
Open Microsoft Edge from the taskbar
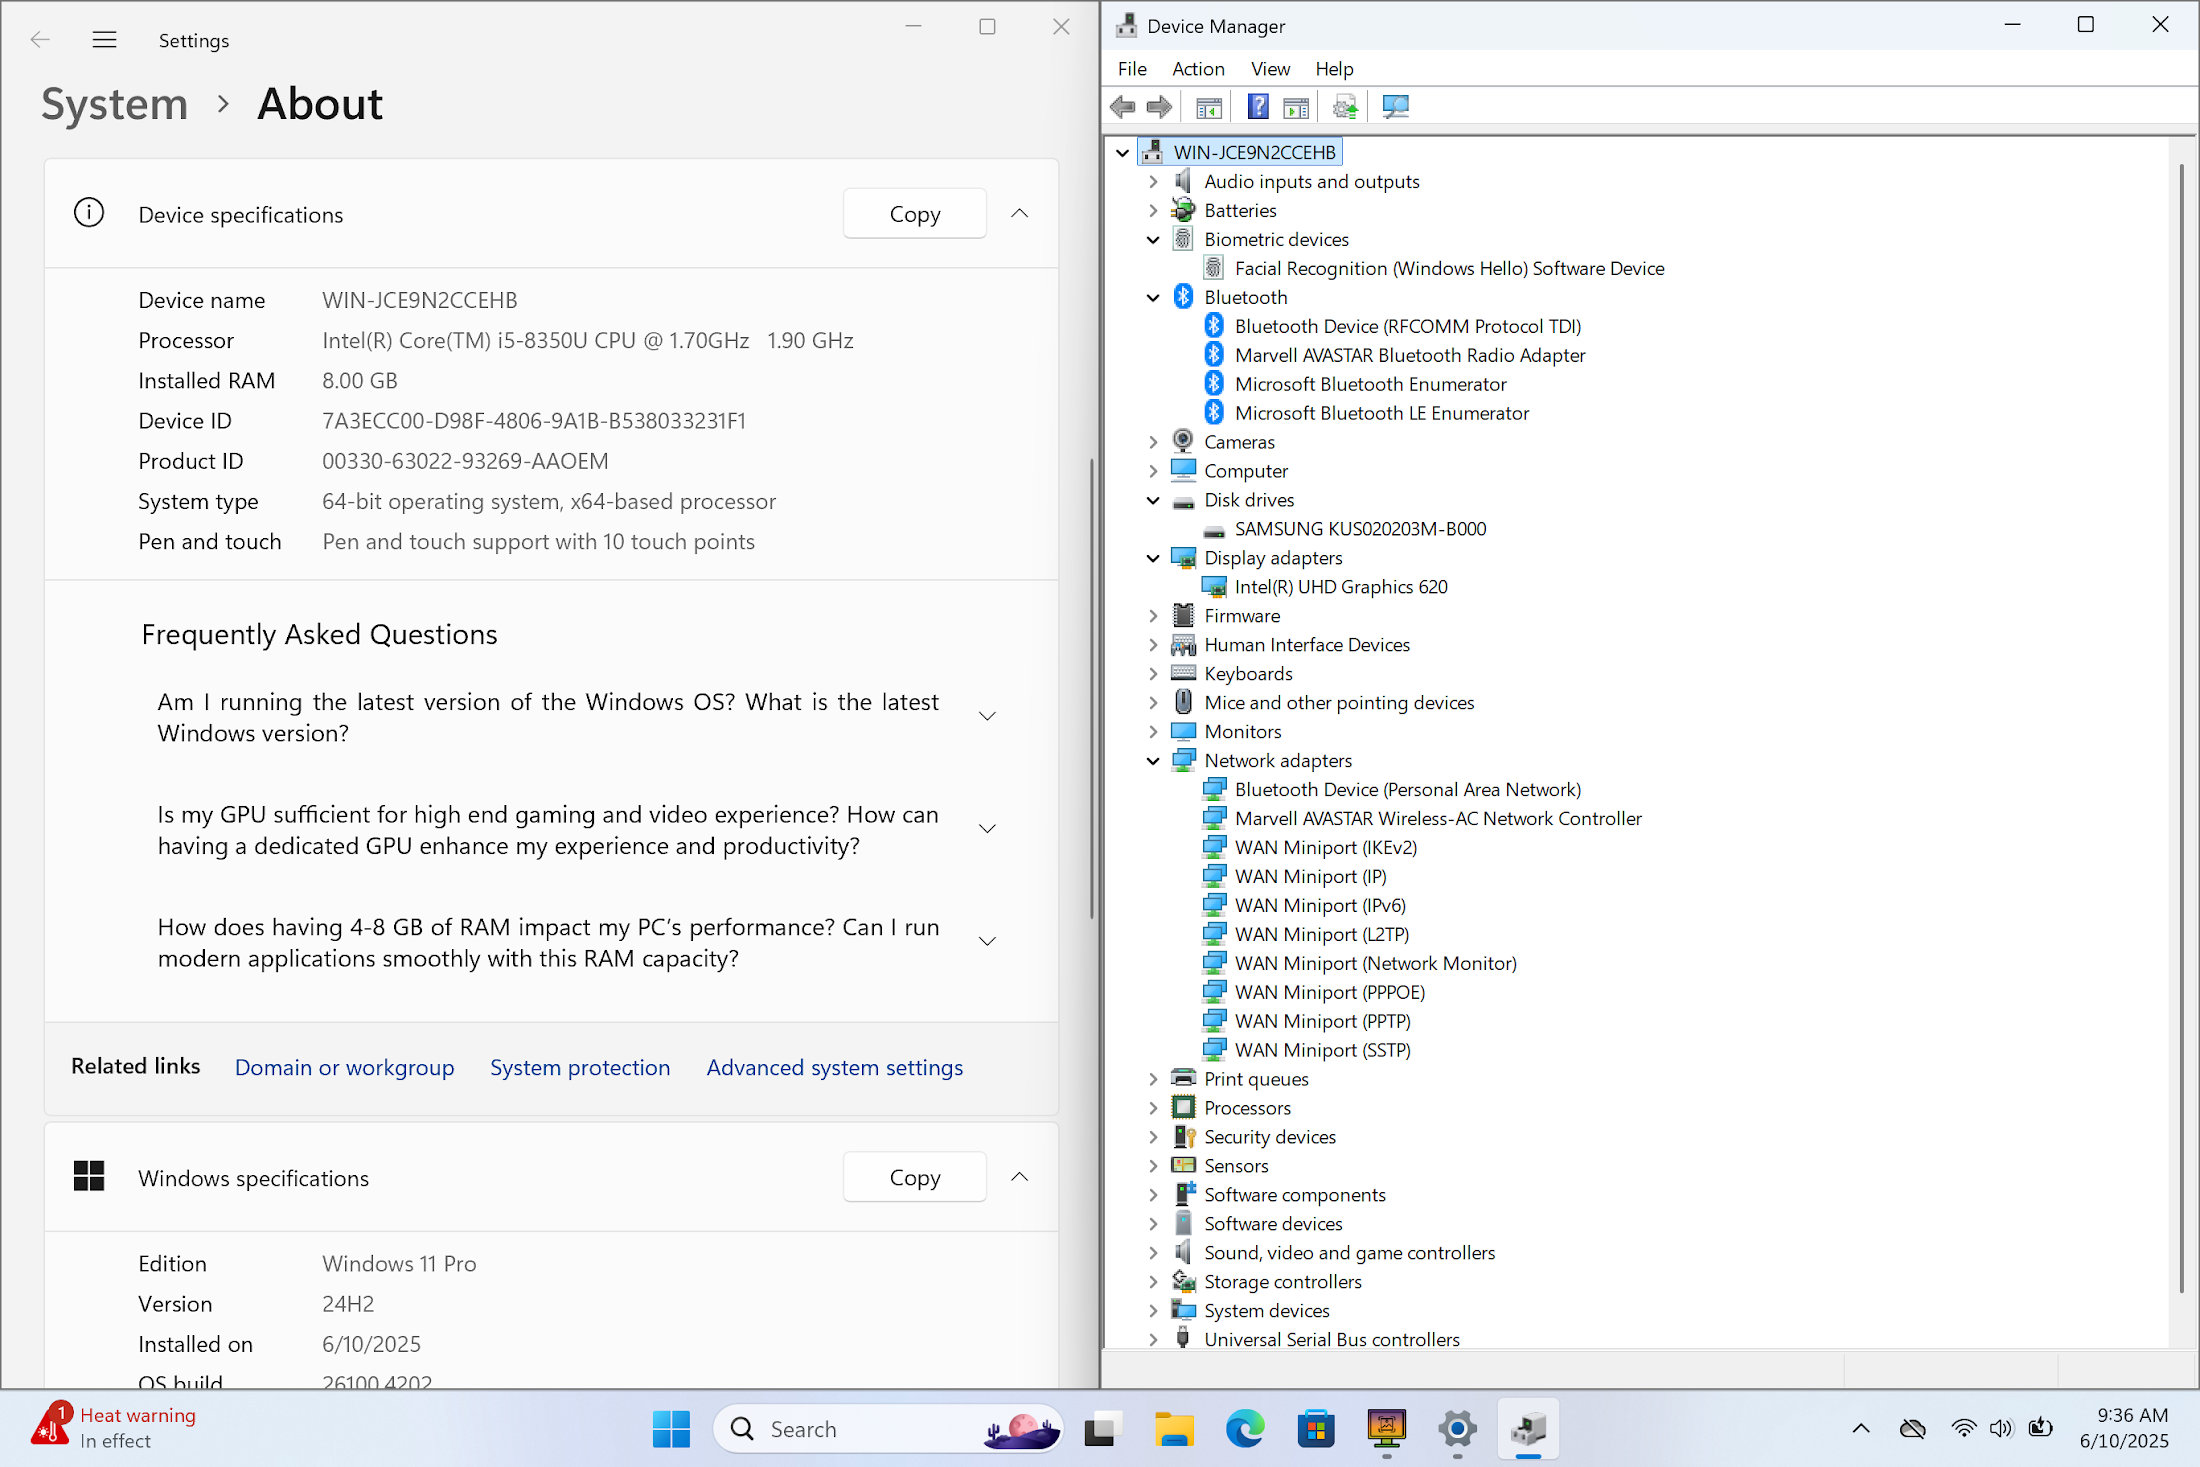[x=1245, y=1429]
